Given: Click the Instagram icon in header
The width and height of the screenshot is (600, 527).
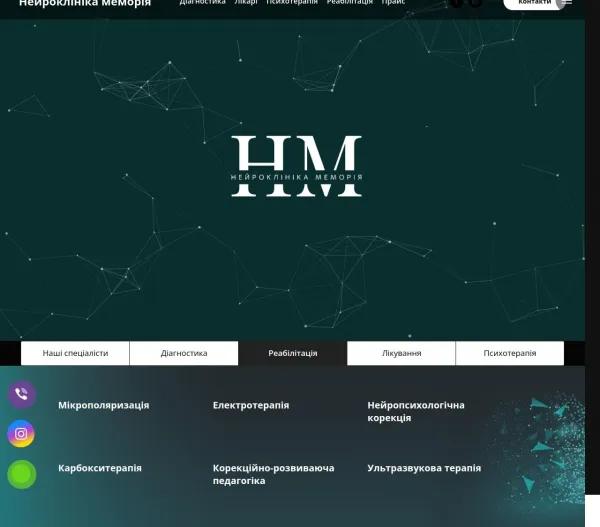Looking at the screenshot, I should point(475,2).
